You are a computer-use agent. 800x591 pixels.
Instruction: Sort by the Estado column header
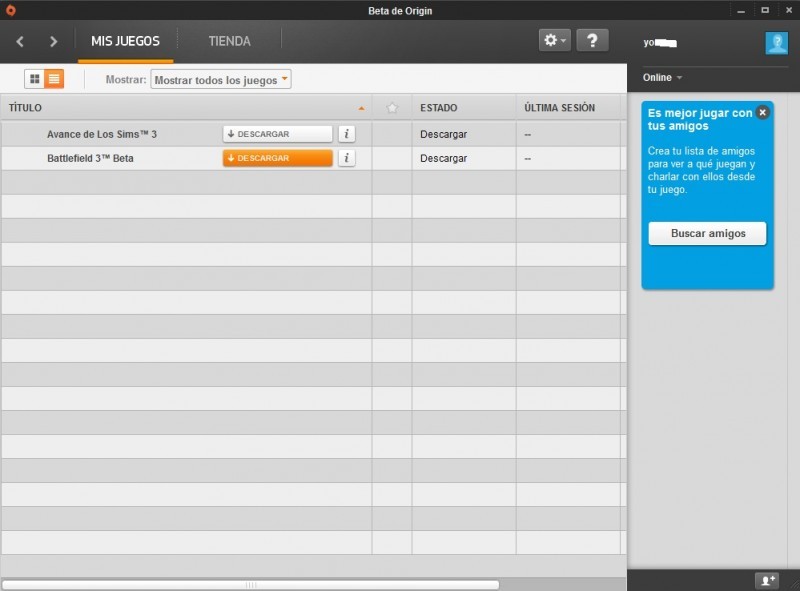click(464, 108)
